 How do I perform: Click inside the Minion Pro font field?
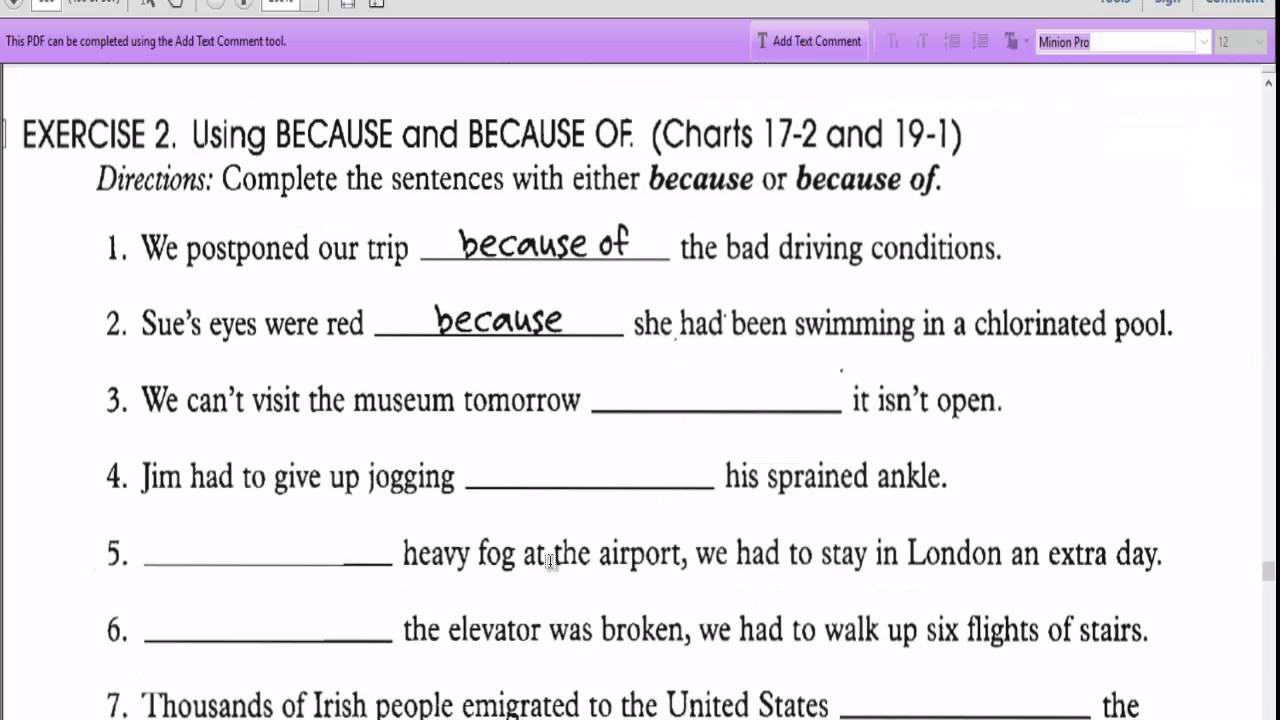click(1116, 42)
